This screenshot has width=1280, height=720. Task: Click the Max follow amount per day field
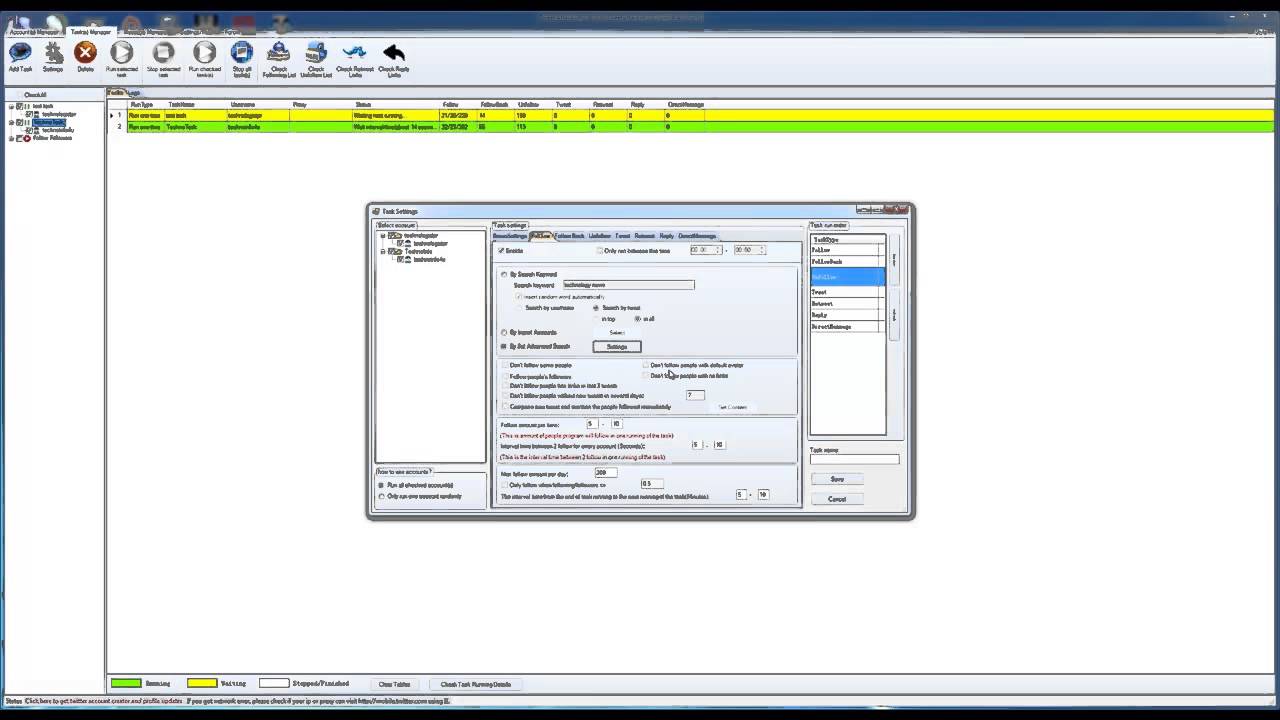point(606,472)
